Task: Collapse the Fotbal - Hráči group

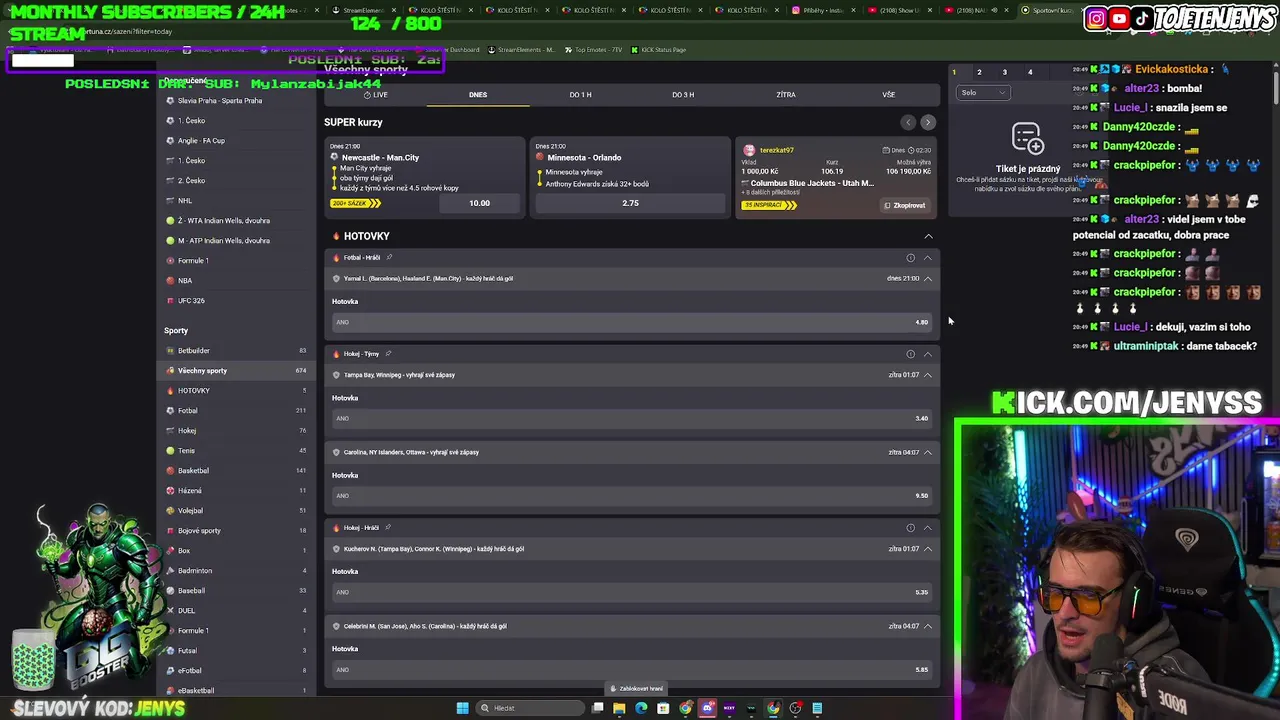Action: [x=928, y=257]
